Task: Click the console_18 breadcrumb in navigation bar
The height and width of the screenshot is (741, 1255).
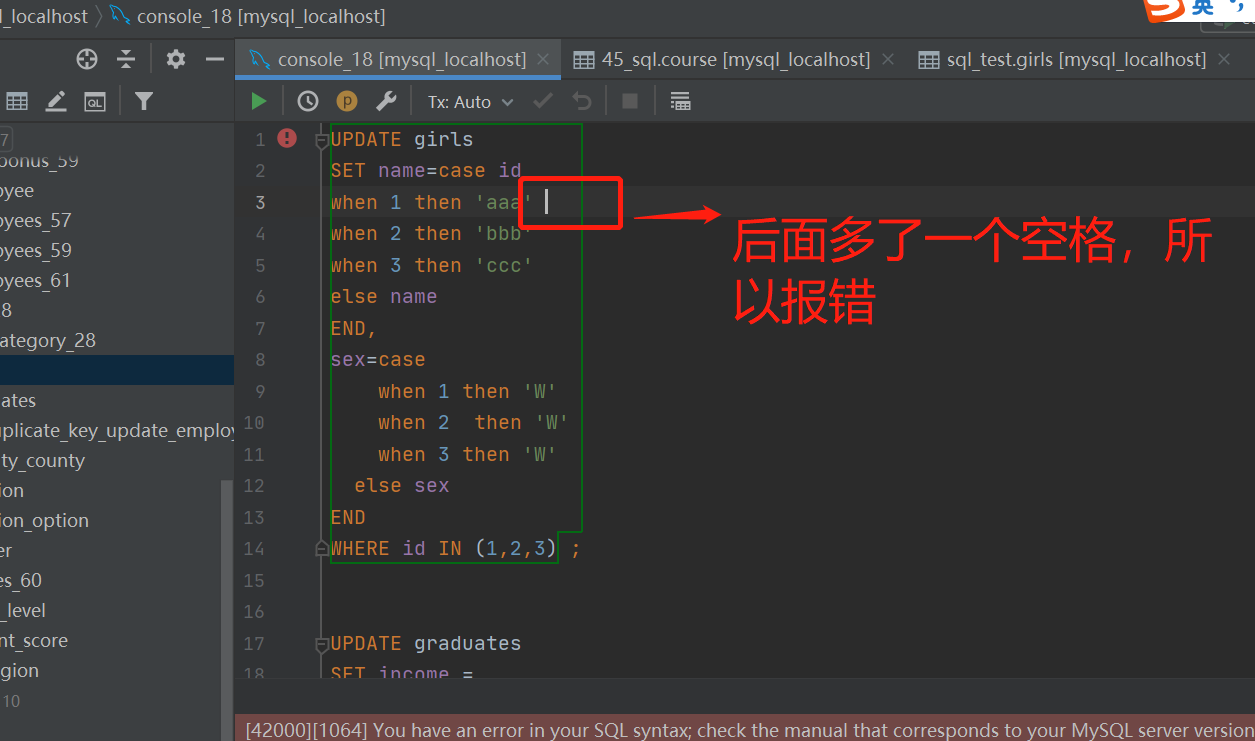Action: pyautogui.click(x=247, y=16)
